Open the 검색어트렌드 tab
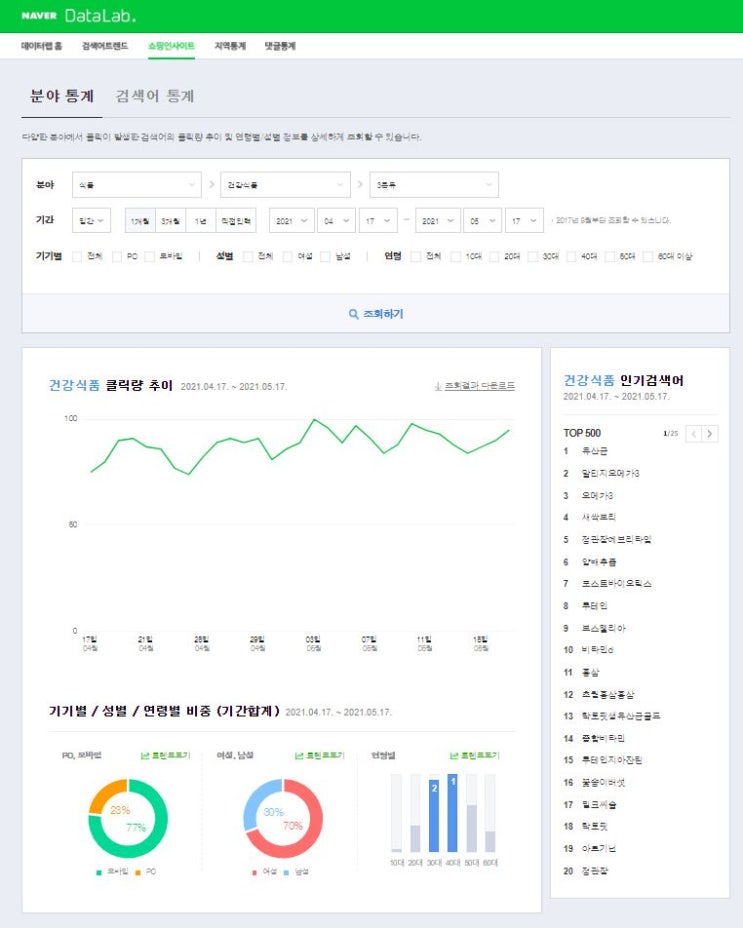This screenshot has width=743, height=928. 105,46
